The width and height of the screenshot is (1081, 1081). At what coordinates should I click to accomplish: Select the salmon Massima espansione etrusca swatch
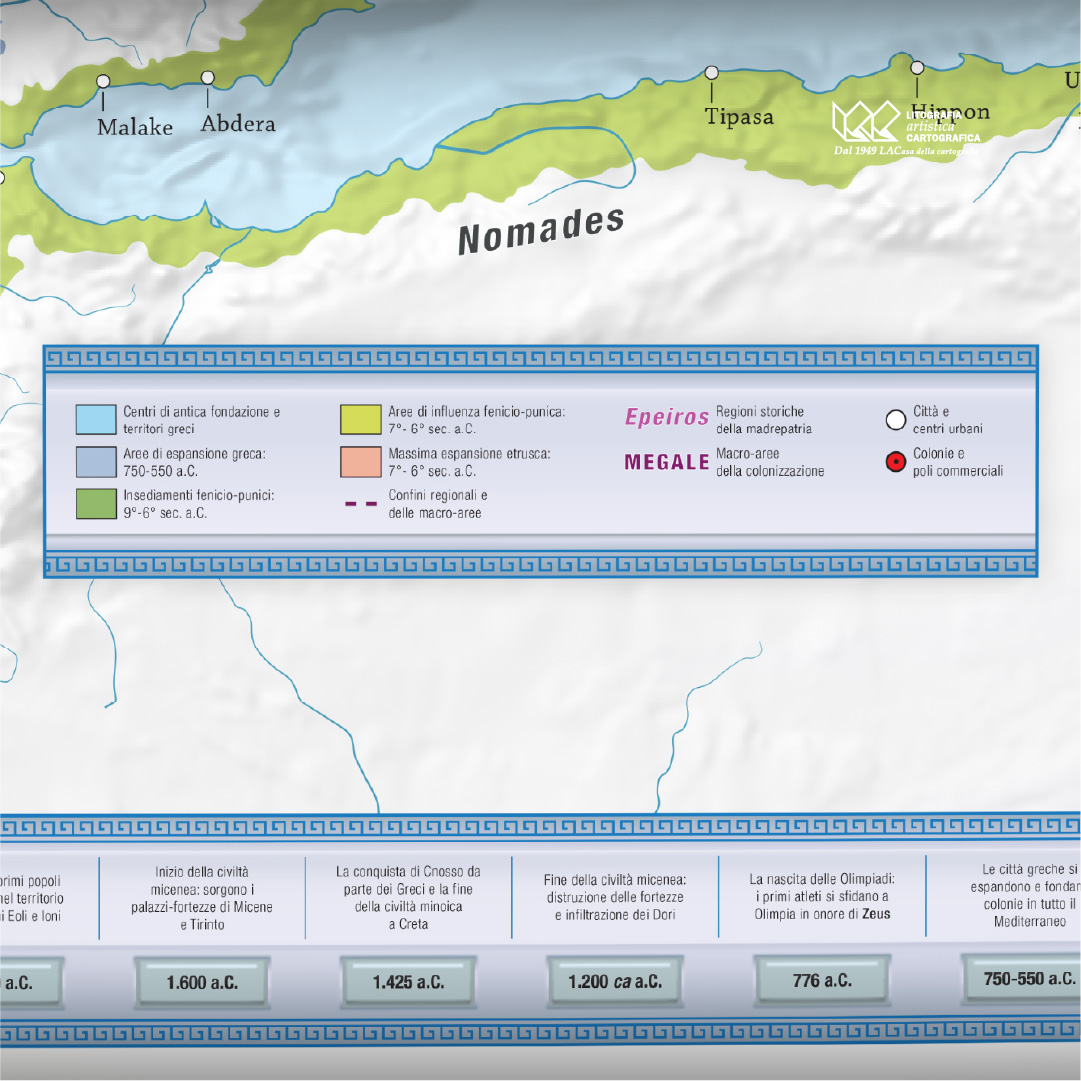[361, 462]
